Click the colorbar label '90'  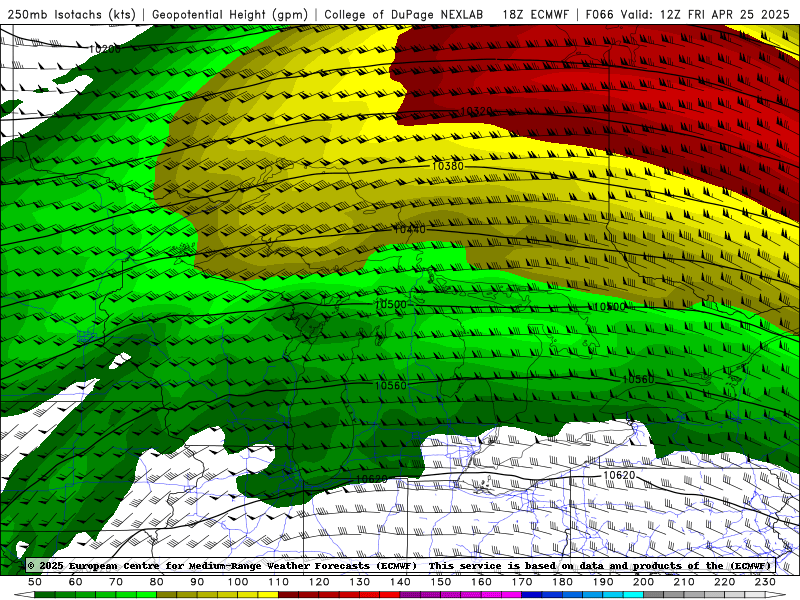tap(197, 582)
